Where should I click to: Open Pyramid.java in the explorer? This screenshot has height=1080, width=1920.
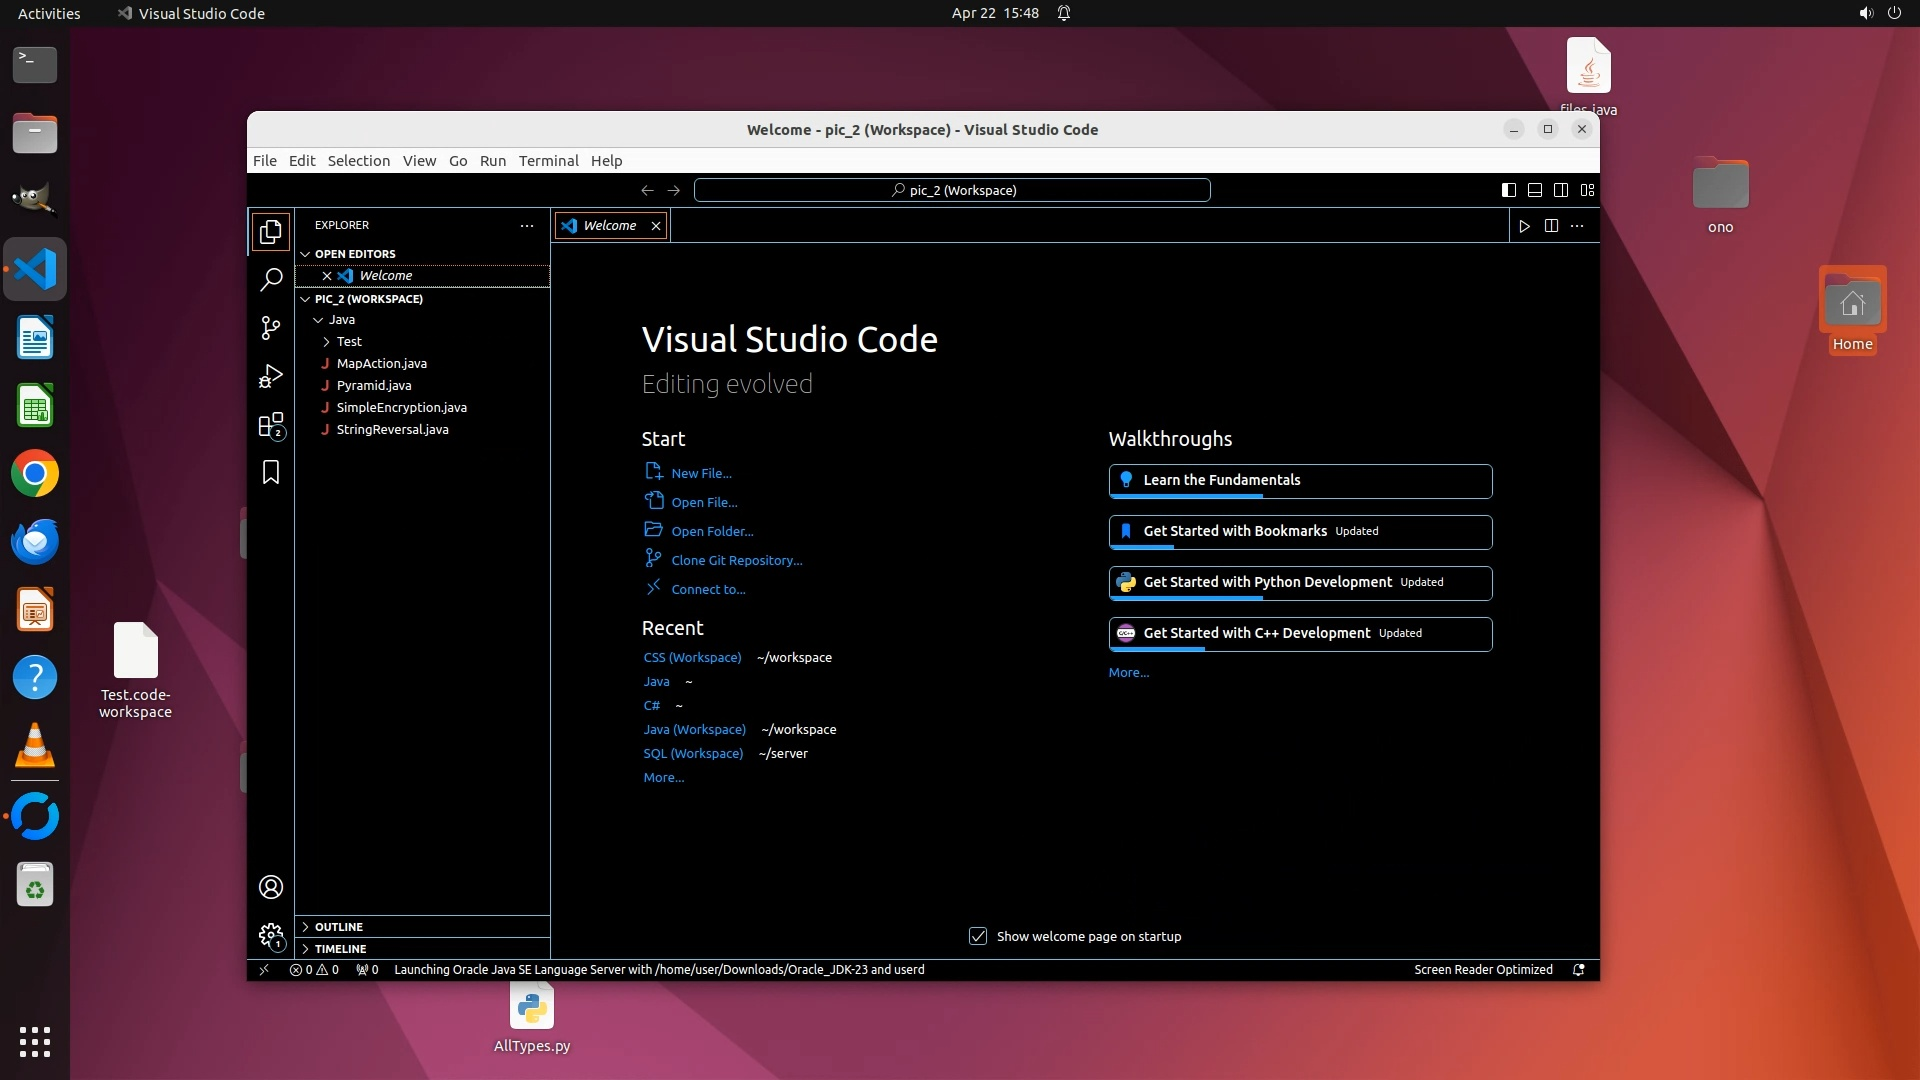tap(374, 386)
